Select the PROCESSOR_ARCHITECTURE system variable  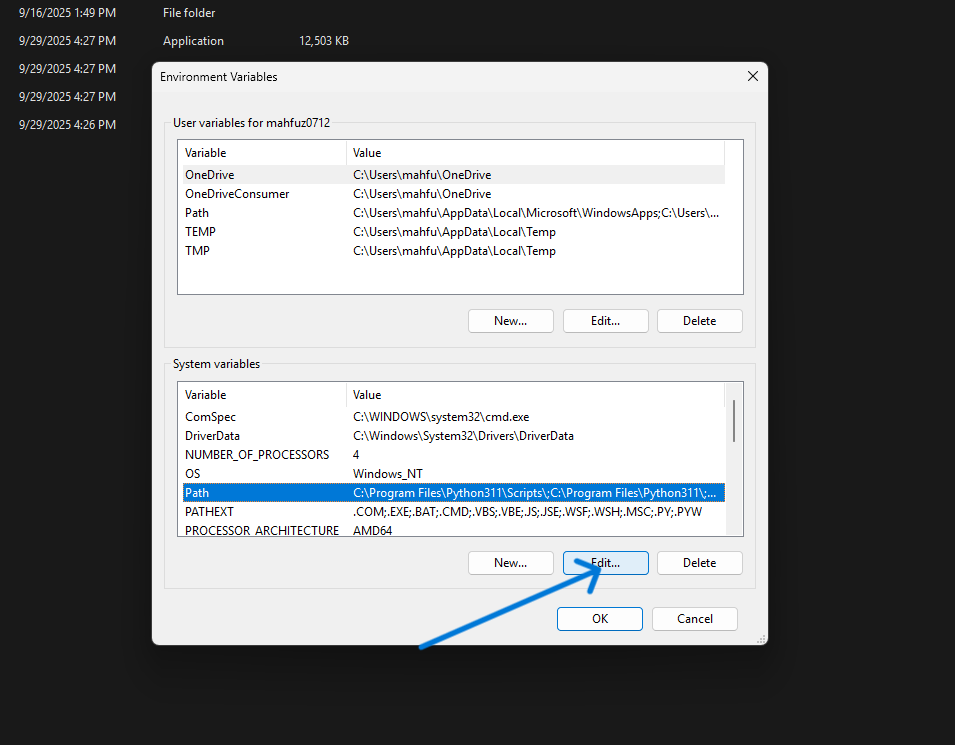click(x=261, y=530)
